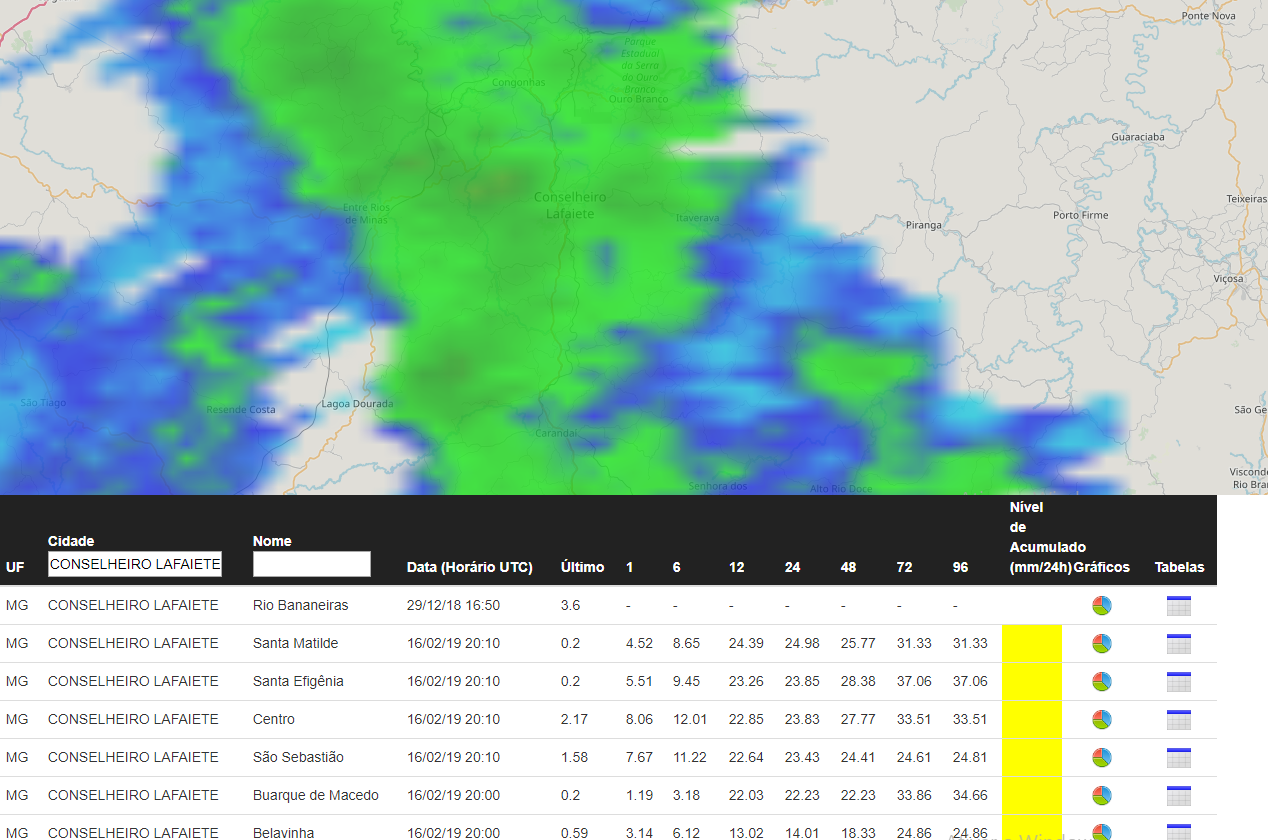Click the Conselheiro Lafaiete label on the map
Viewport: 1268px width, 840px height.
pyautogui.click(x=570, y=206)
